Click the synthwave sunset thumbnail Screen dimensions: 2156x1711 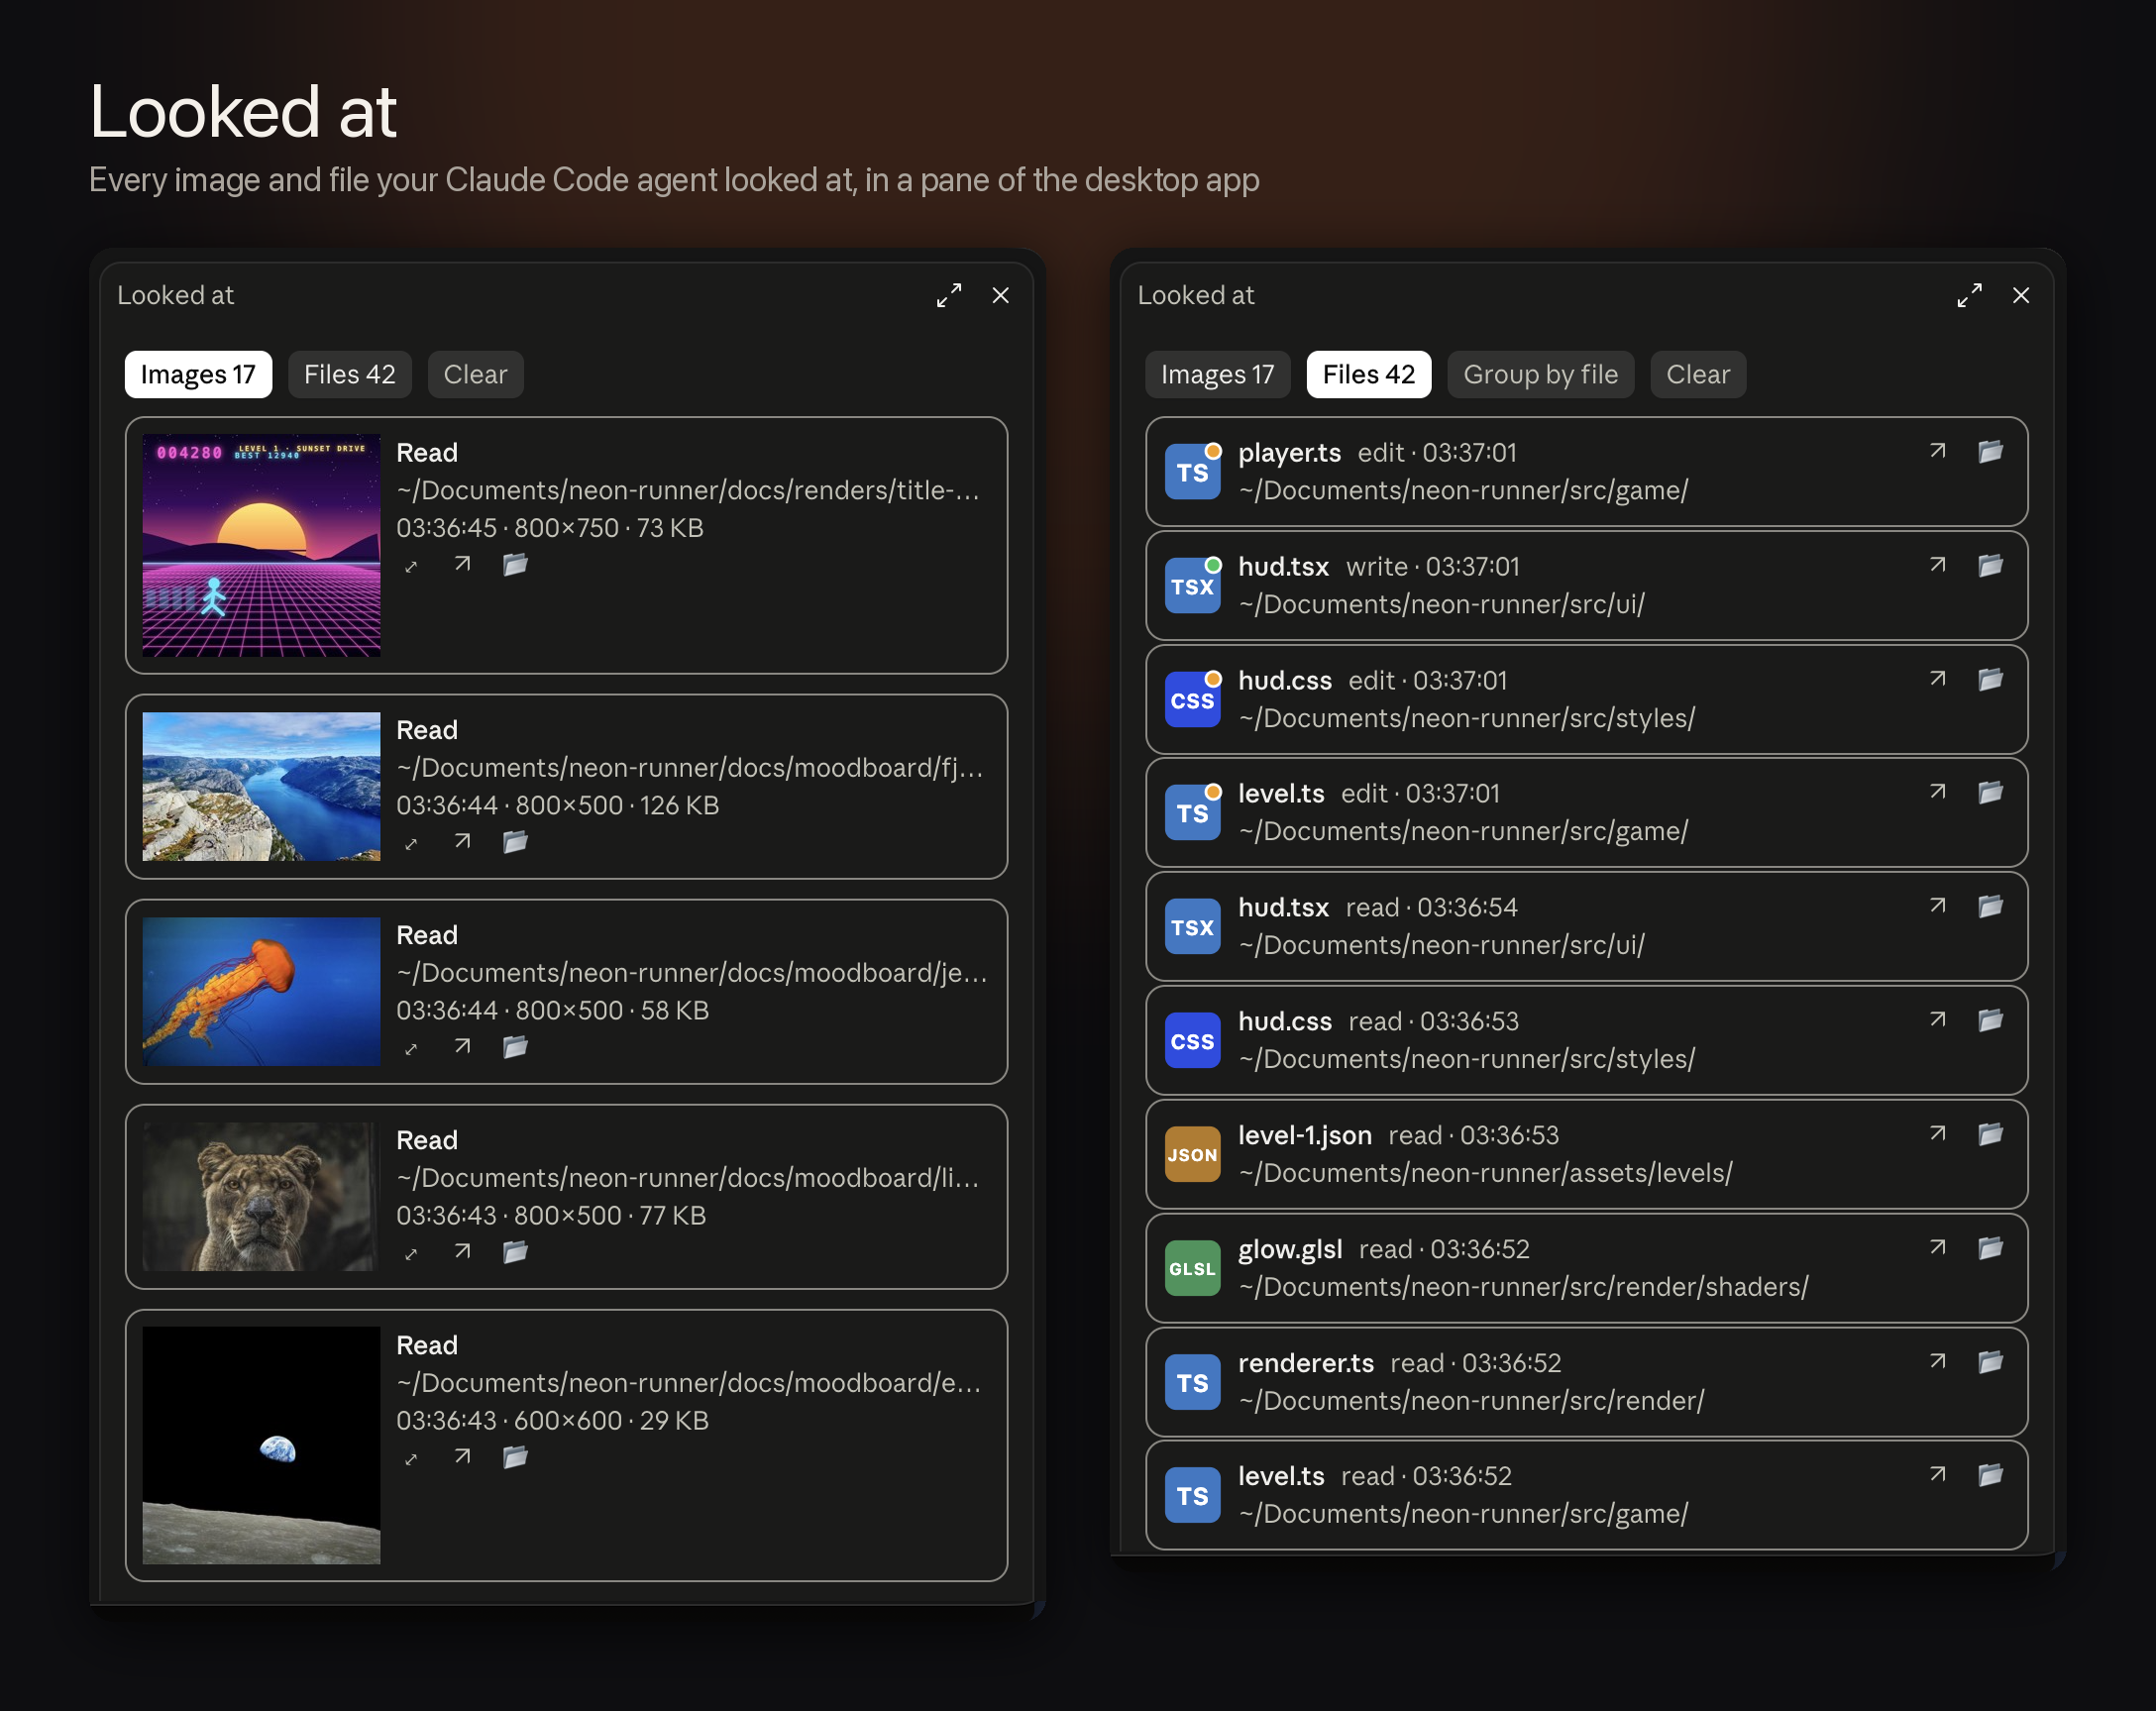point(261,545)
